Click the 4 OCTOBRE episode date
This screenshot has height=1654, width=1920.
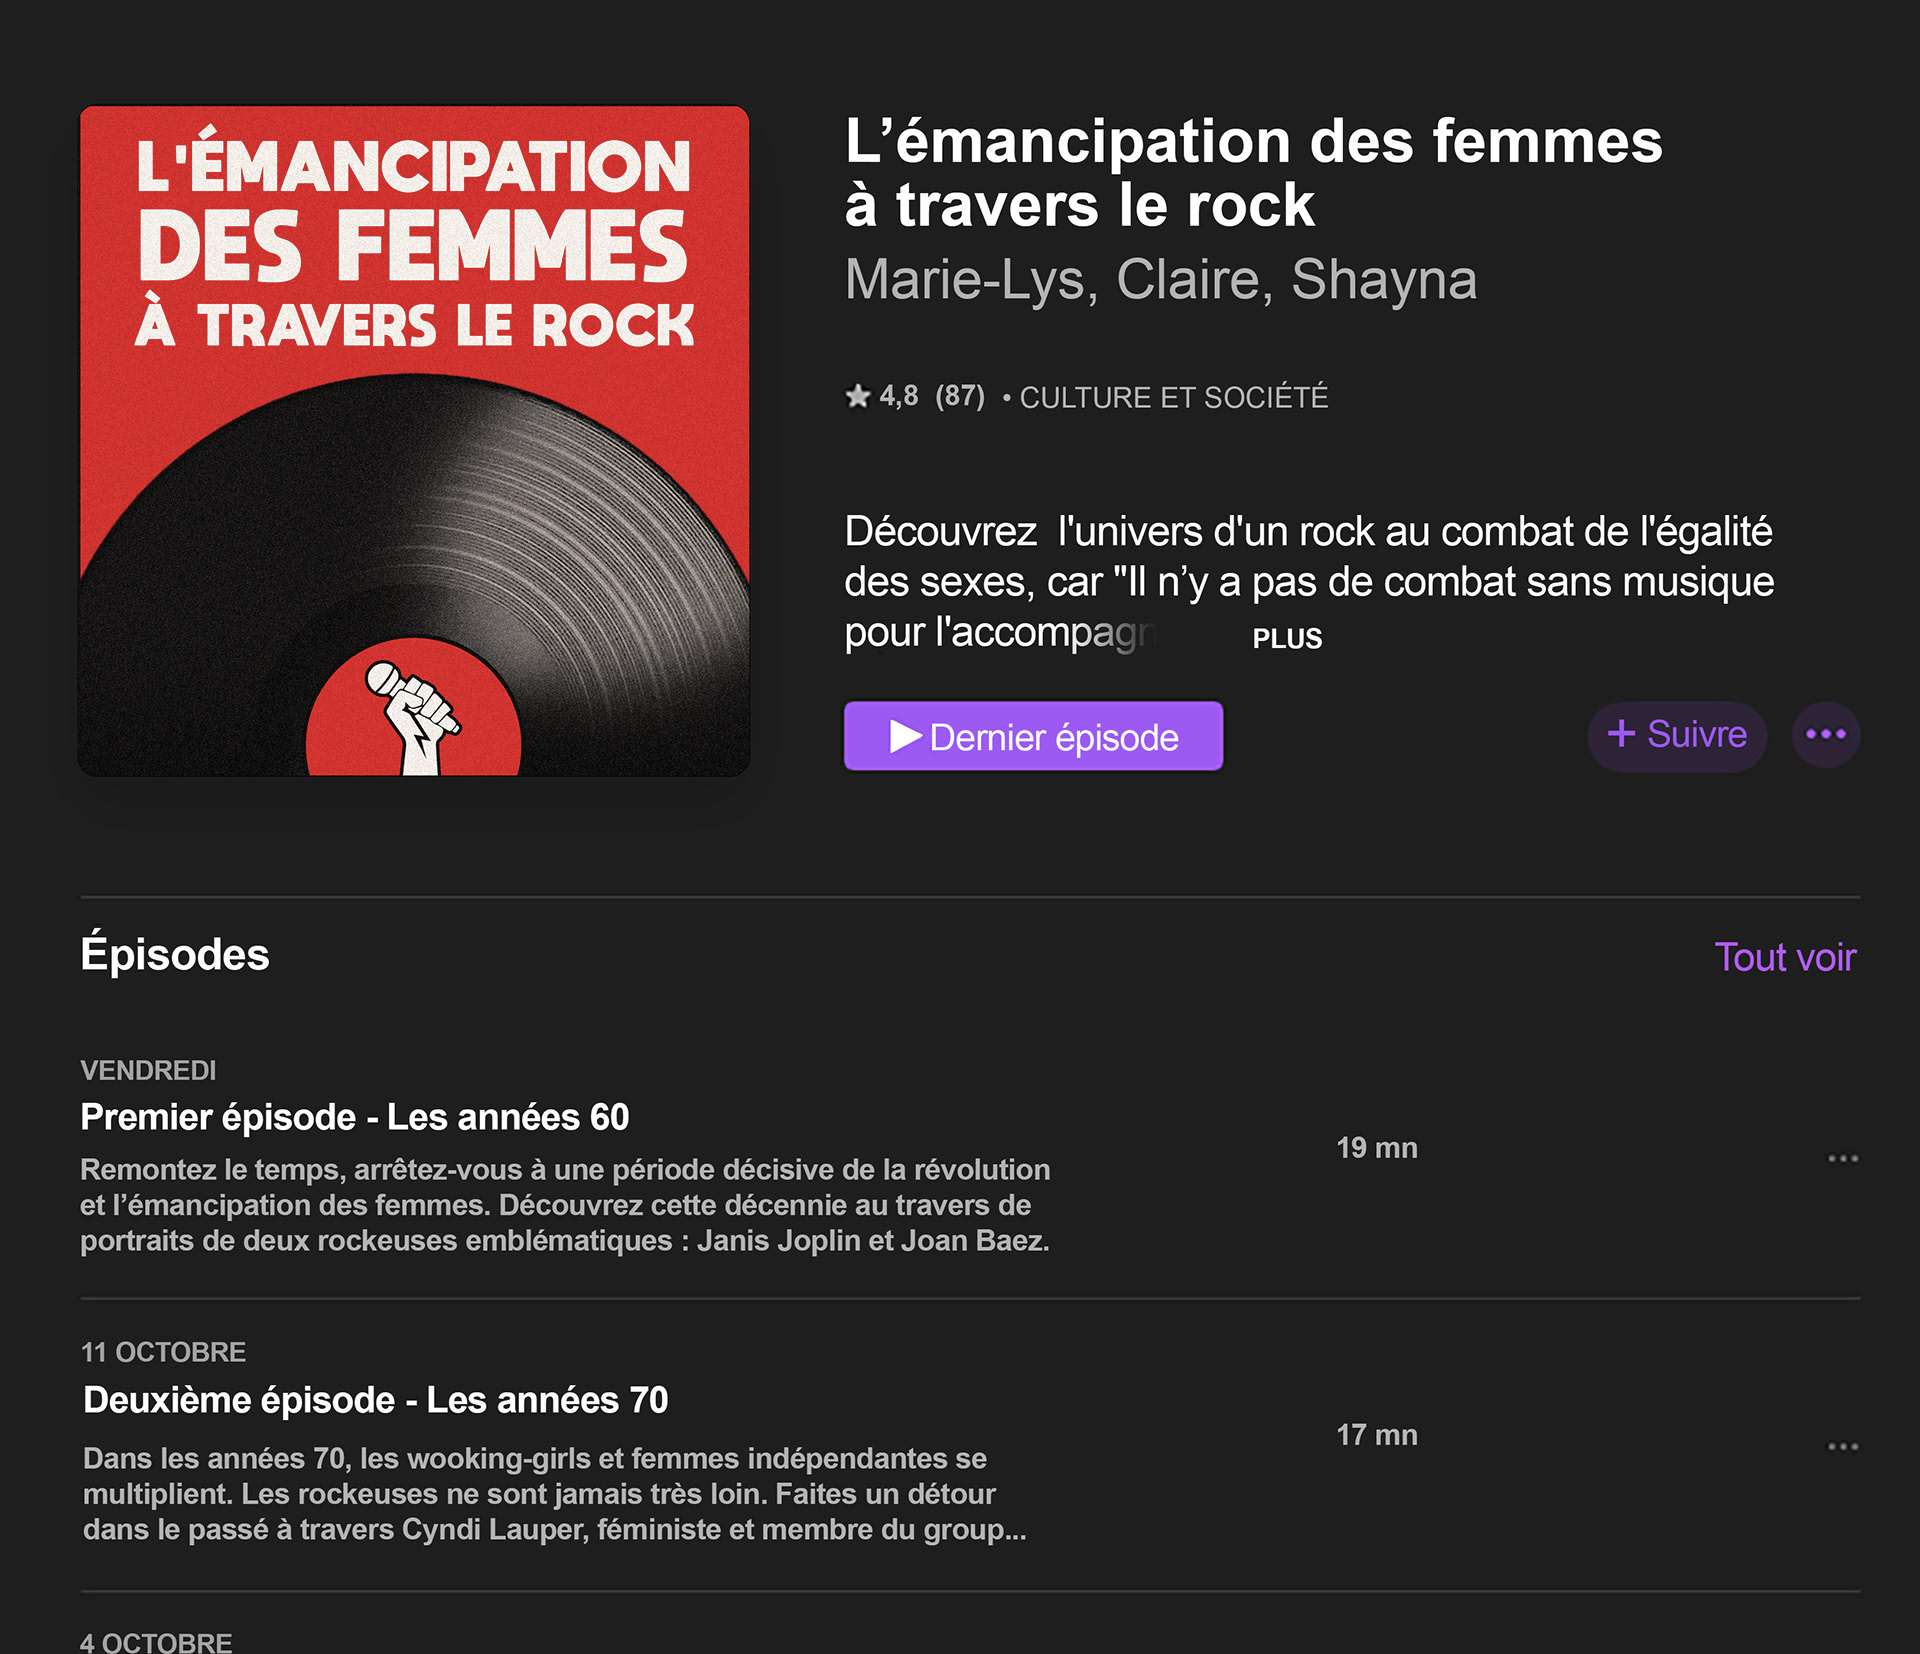(156, 1642)
